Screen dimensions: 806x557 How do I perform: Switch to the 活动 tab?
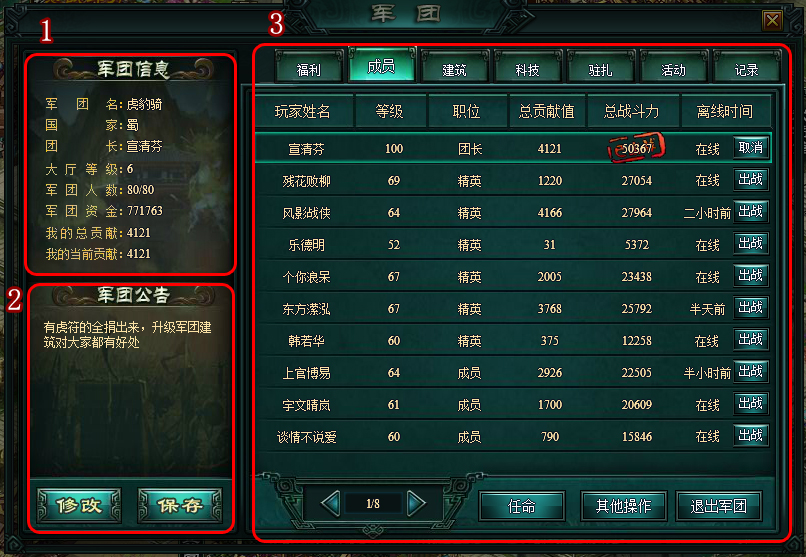tap(673, 68)
